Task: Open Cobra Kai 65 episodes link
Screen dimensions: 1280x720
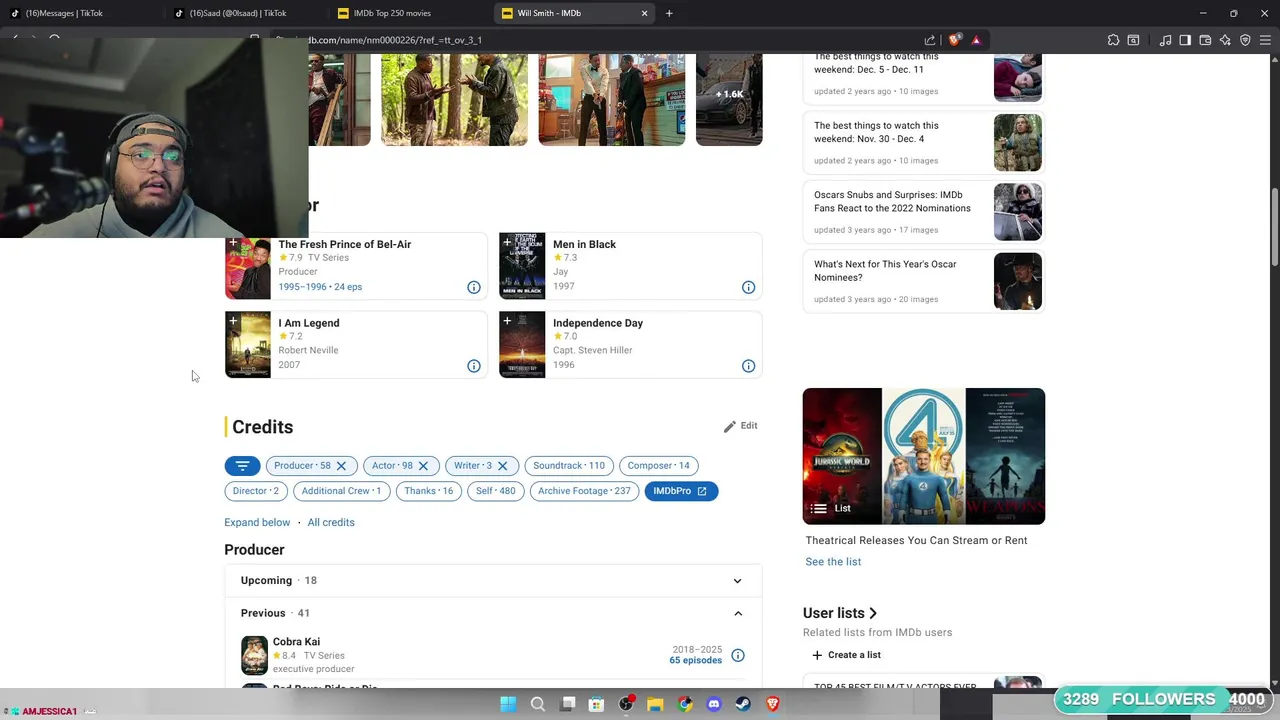Action: pyautogui.click(x=695, y=661)
